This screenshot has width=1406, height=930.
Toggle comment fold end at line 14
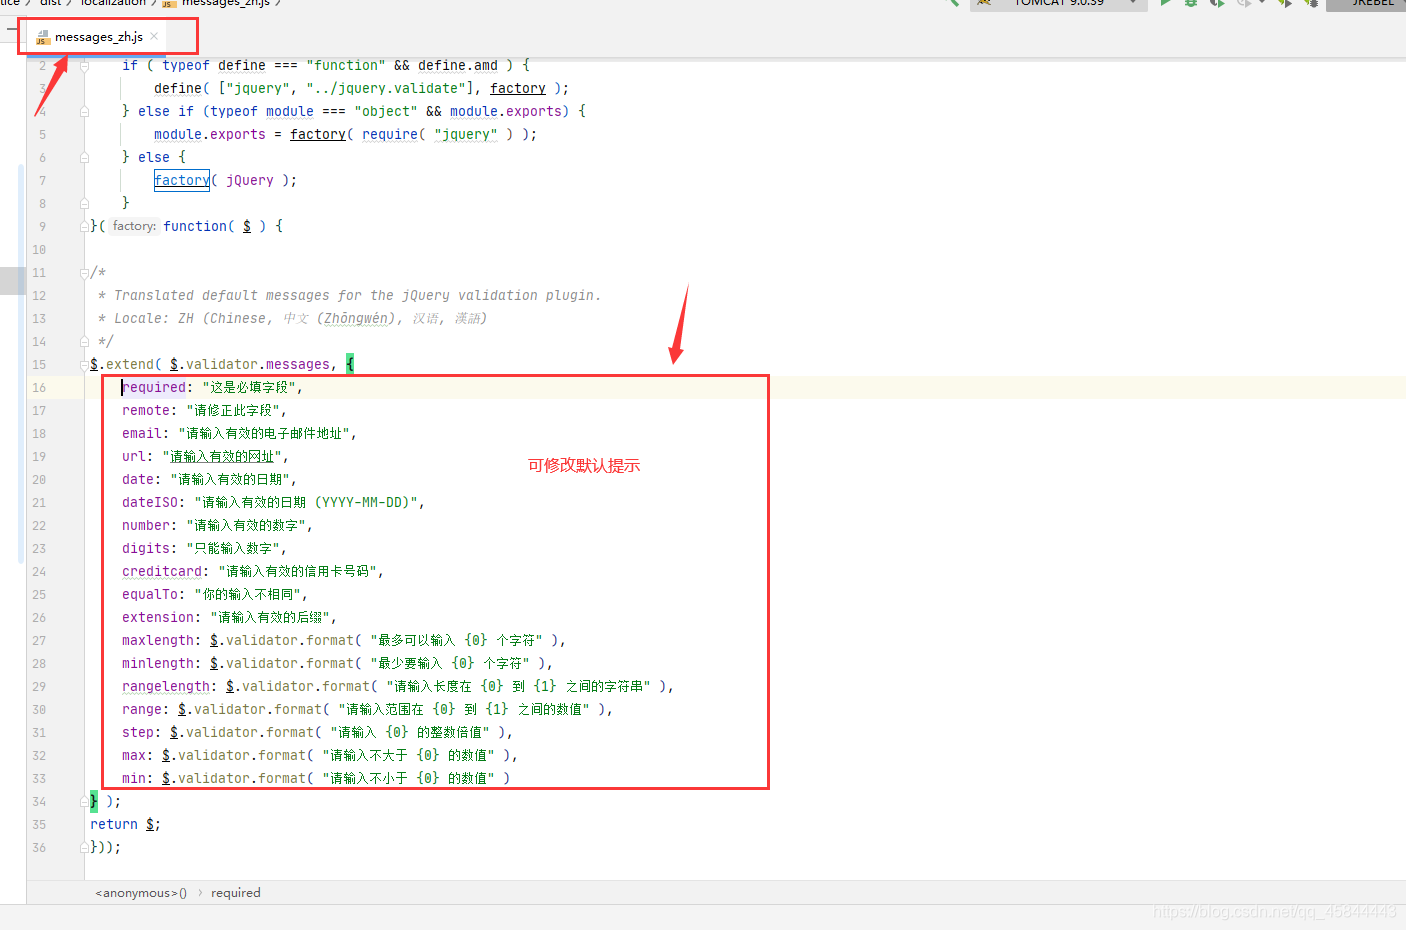(85, 342)
